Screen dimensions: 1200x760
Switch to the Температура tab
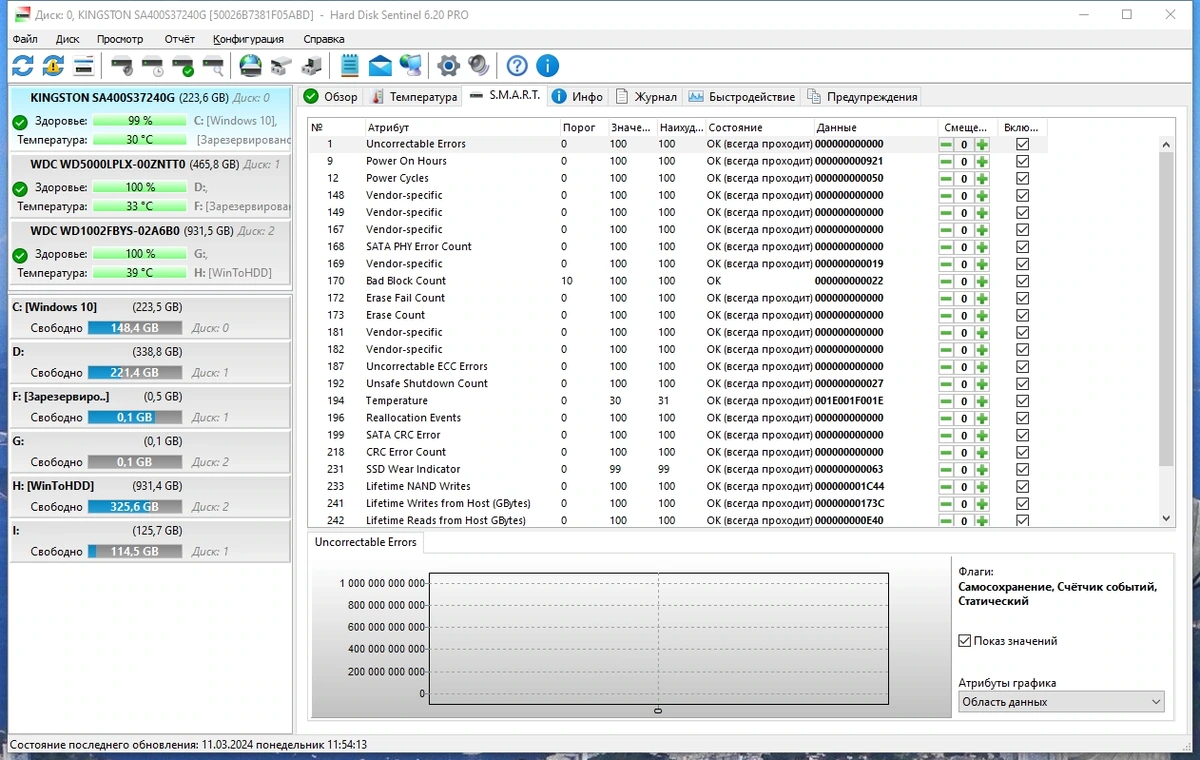413,97
